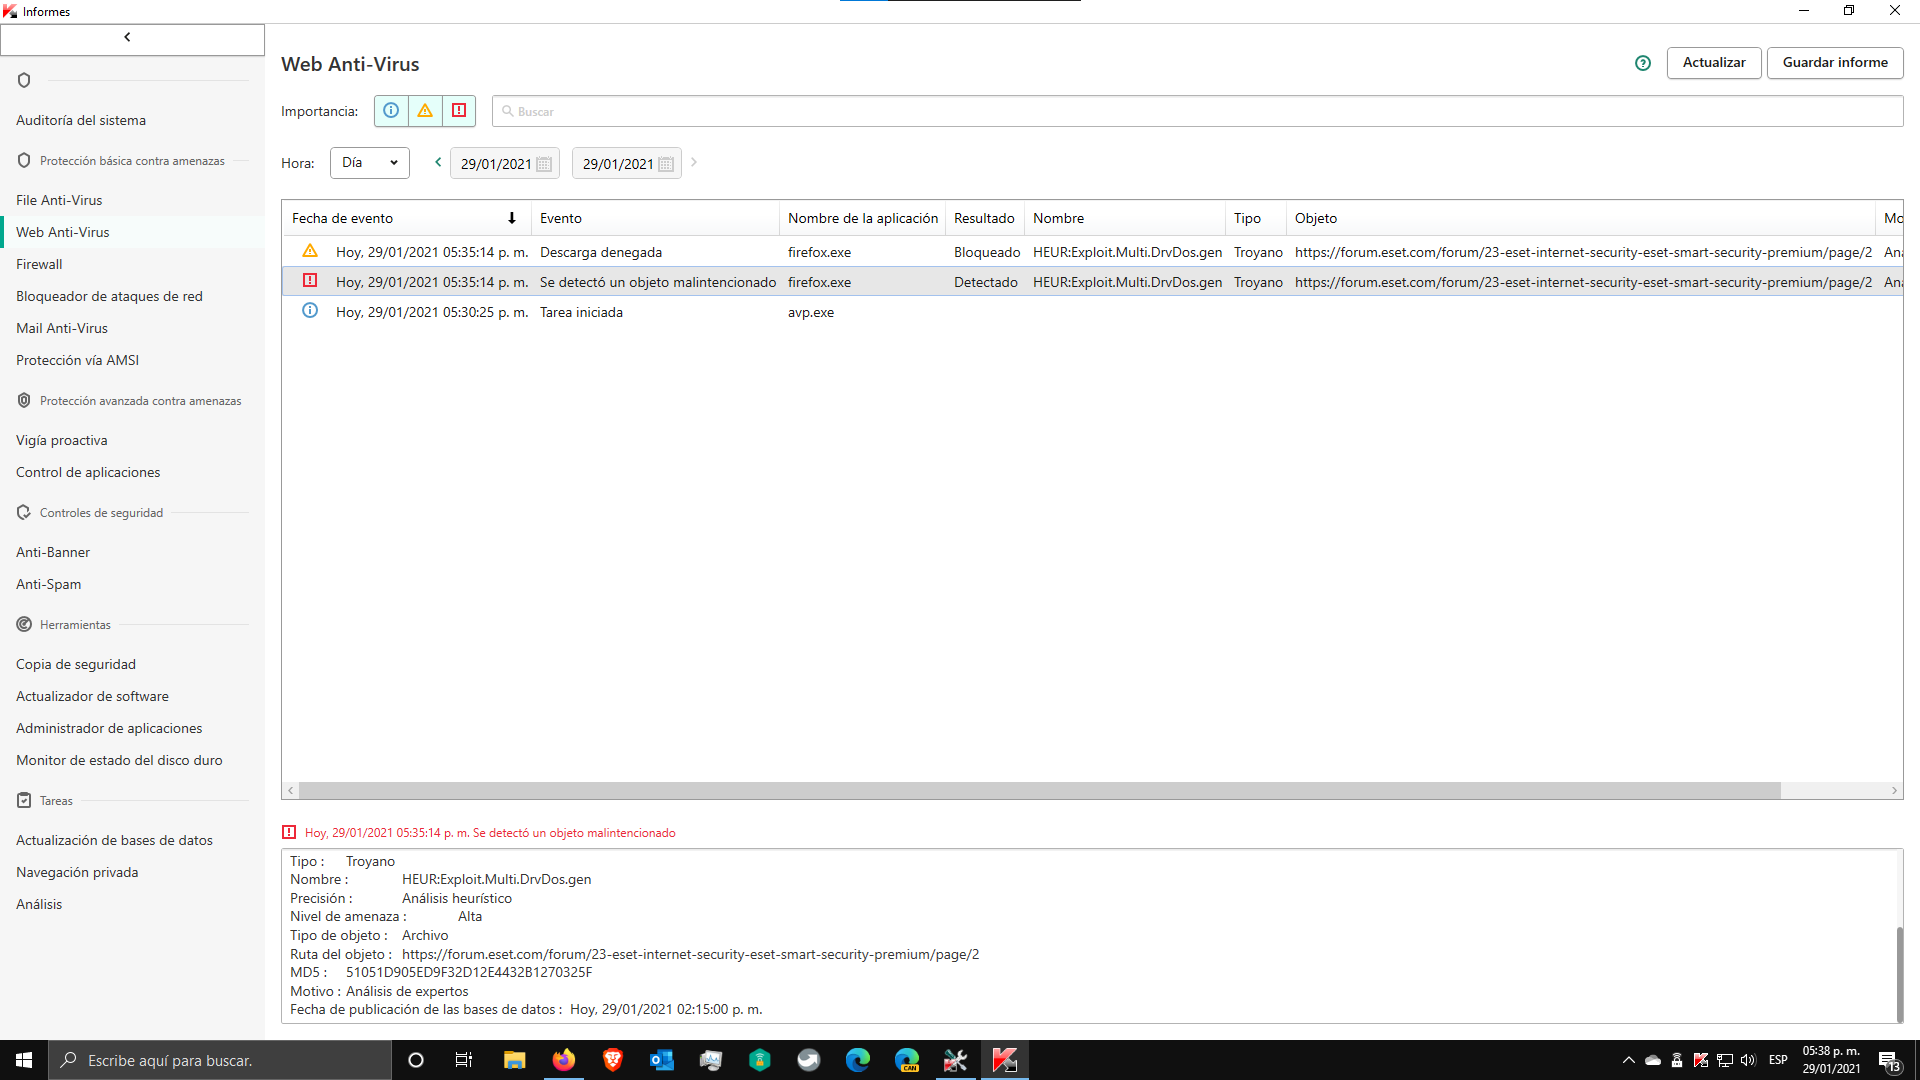Click Kaspersky icon in taskbar
Viewport: 1920px width, 1080px height.
tap(1005, 1060)
